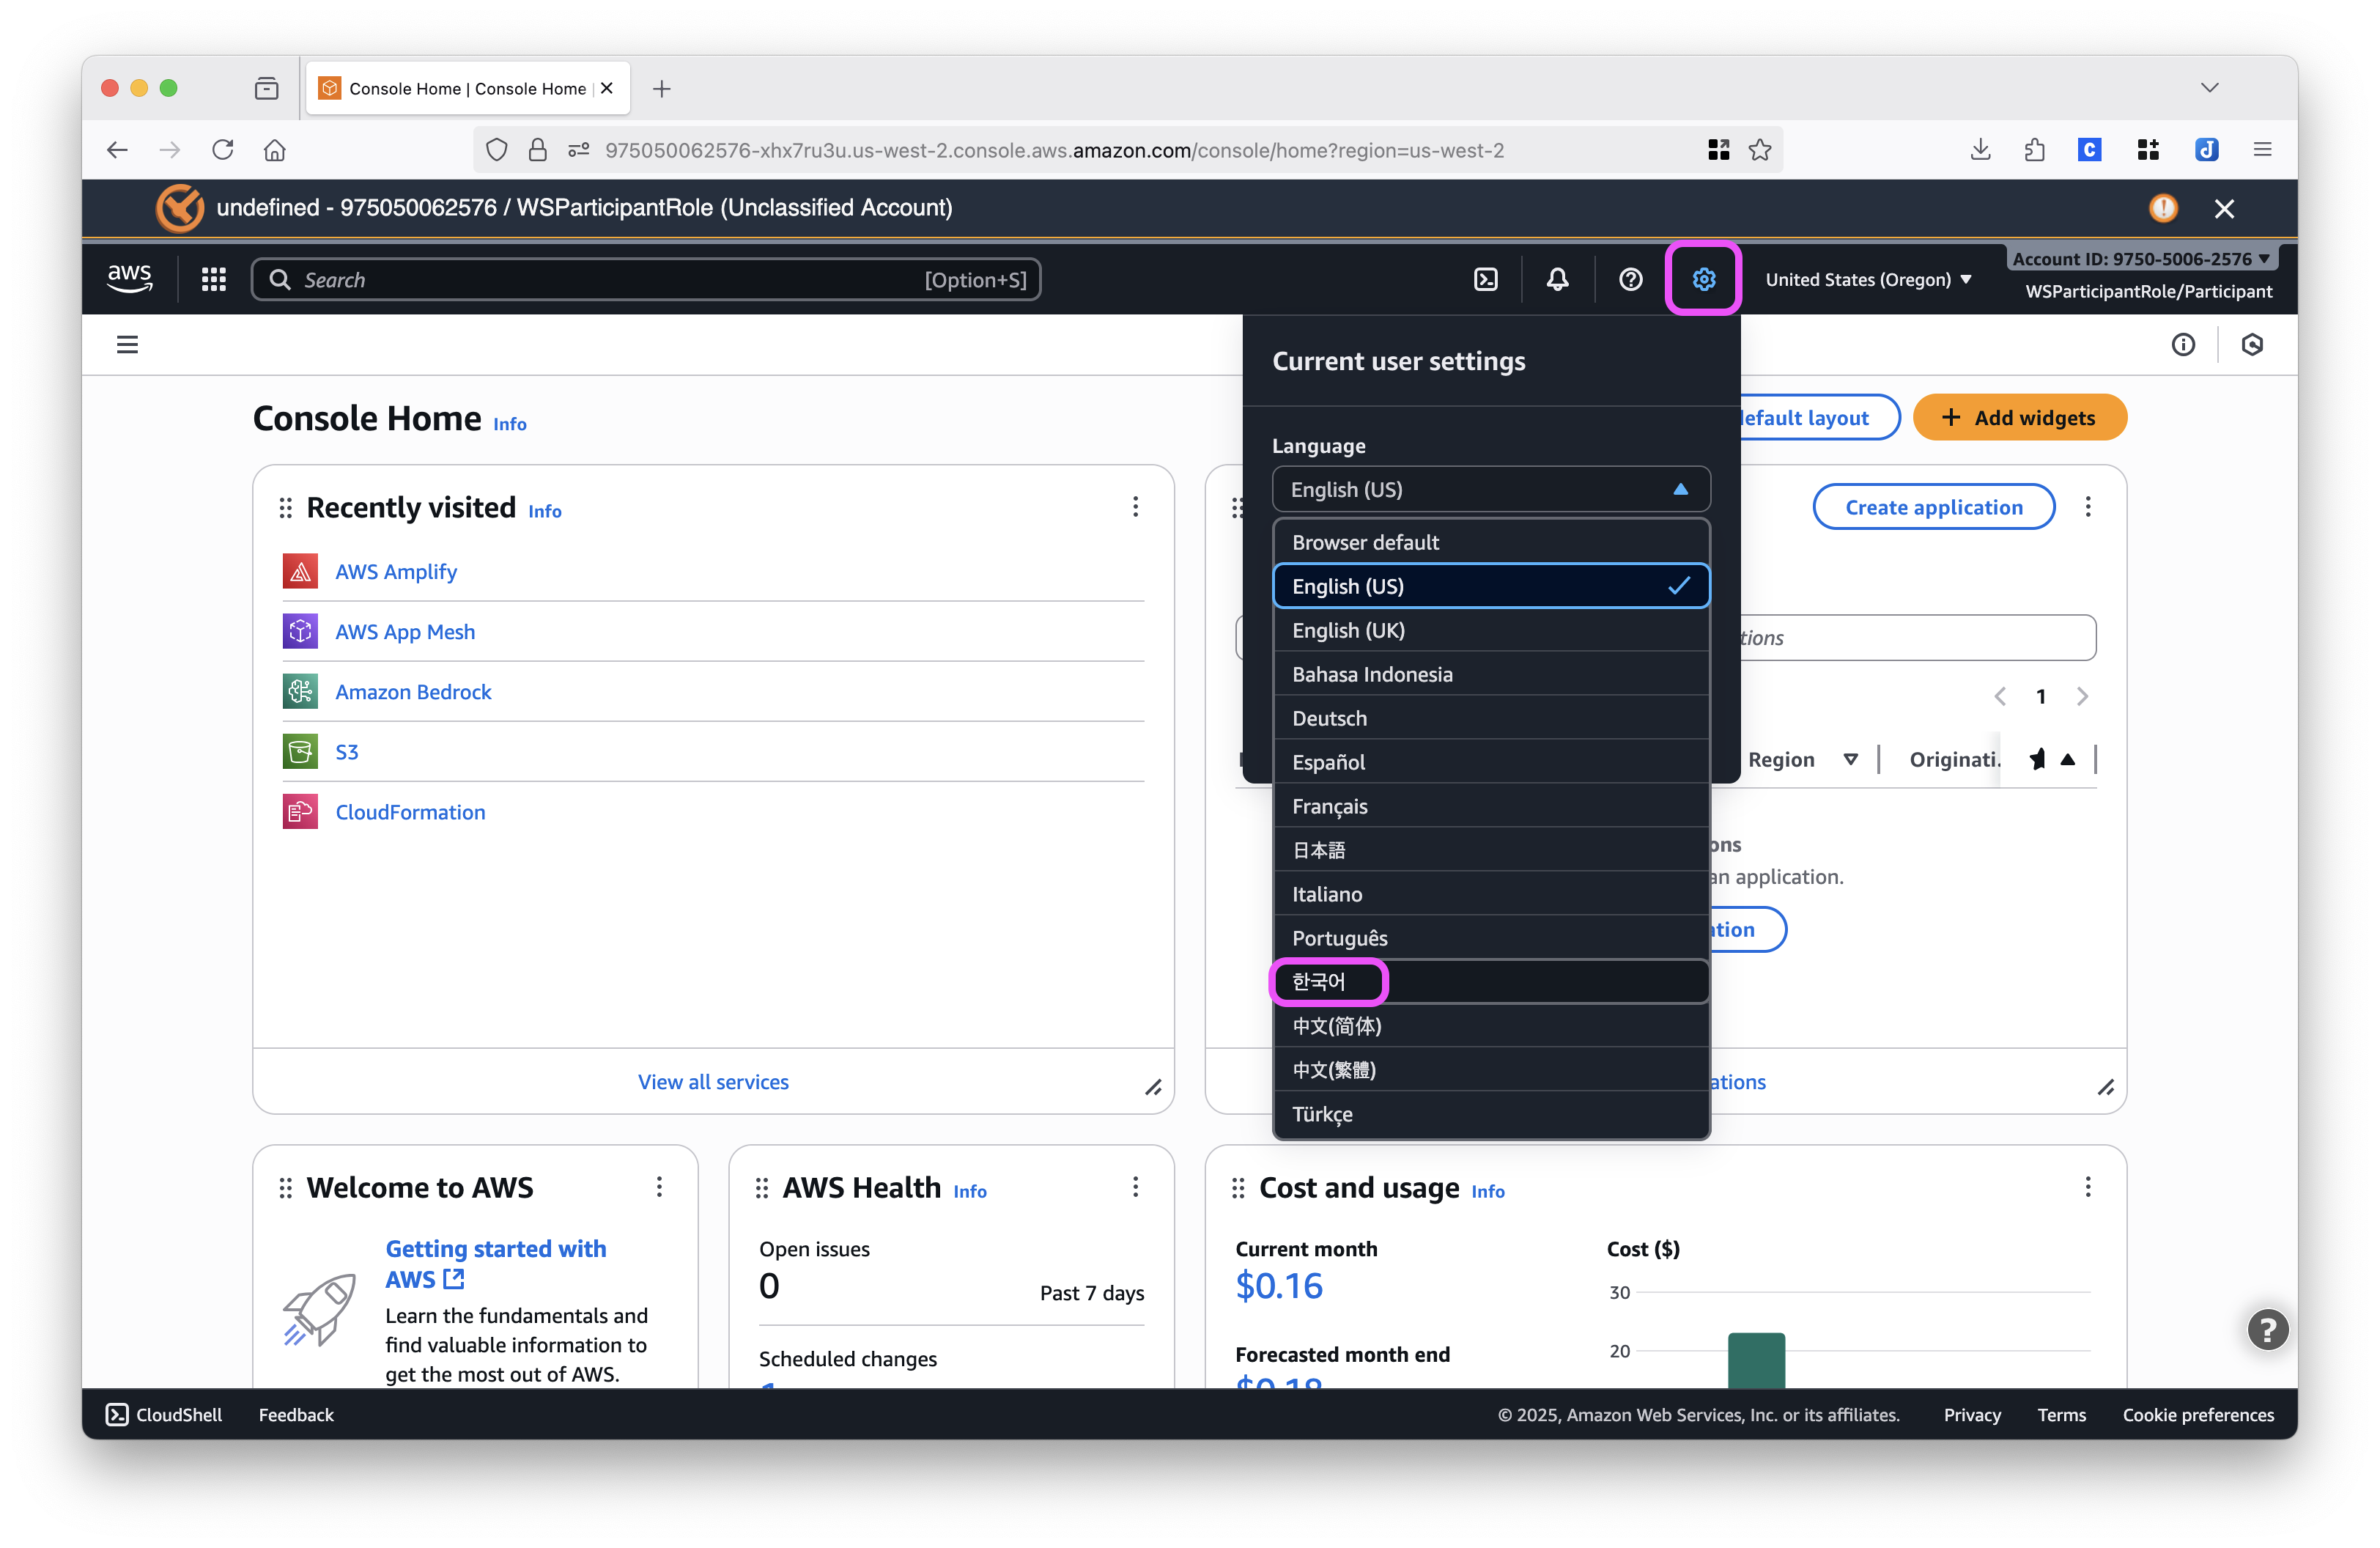Click the Create application button
The height and width of the screenshot is (1548, 2380).
click(1933, 507)
